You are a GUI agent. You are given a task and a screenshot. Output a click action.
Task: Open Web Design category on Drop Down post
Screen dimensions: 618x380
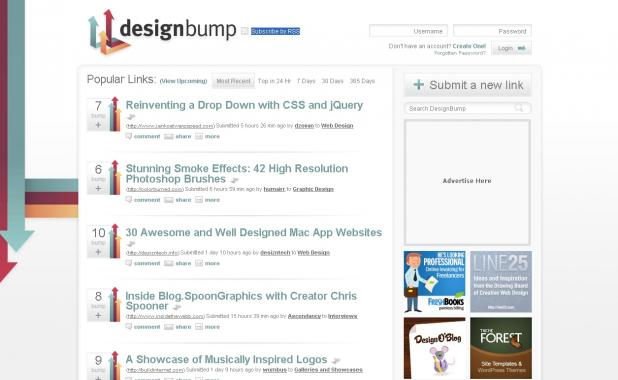click(337, 126)
